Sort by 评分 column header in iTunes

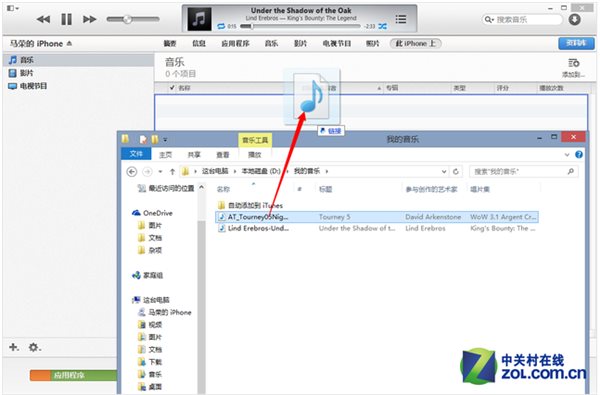click(502, 88)
